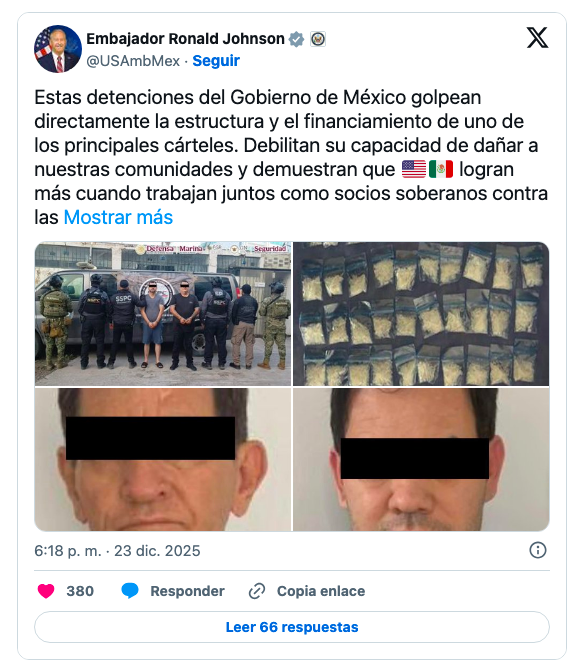
Task: Open the @USAmbMex handle link
Action: point(133,61)
